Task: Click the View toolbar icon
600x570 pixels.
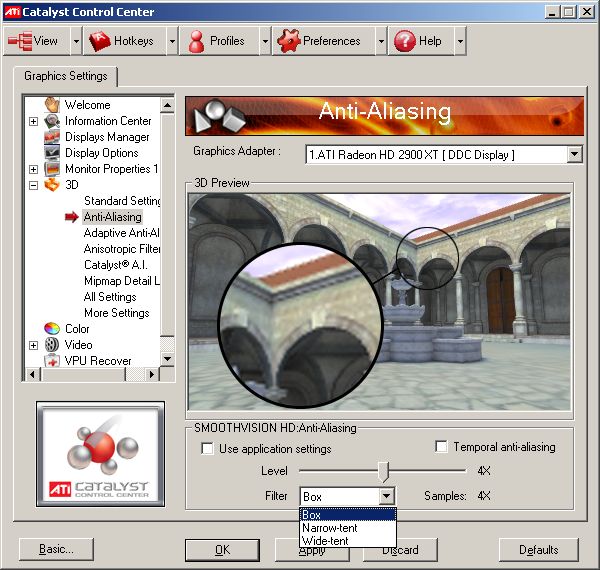Action: click(20, 41)
